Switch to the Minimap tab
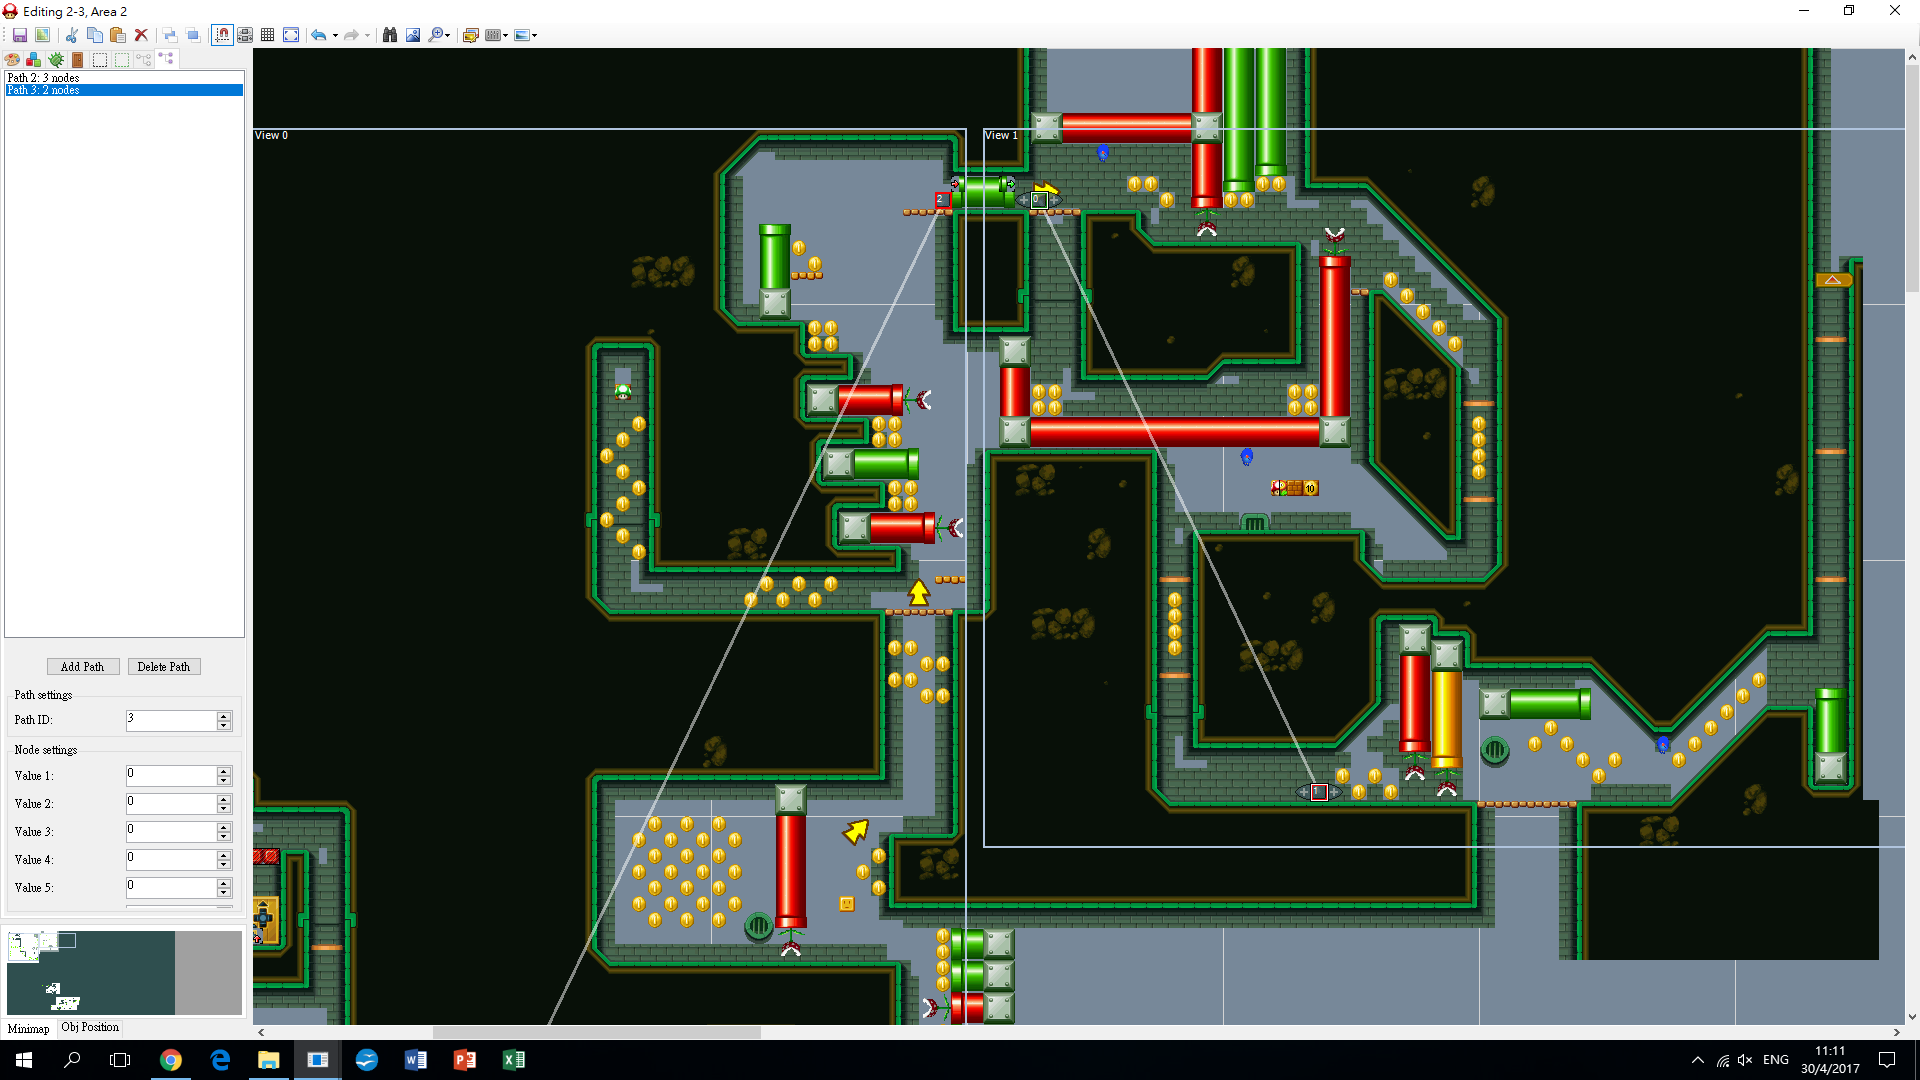 click(x=28, y=1028)
